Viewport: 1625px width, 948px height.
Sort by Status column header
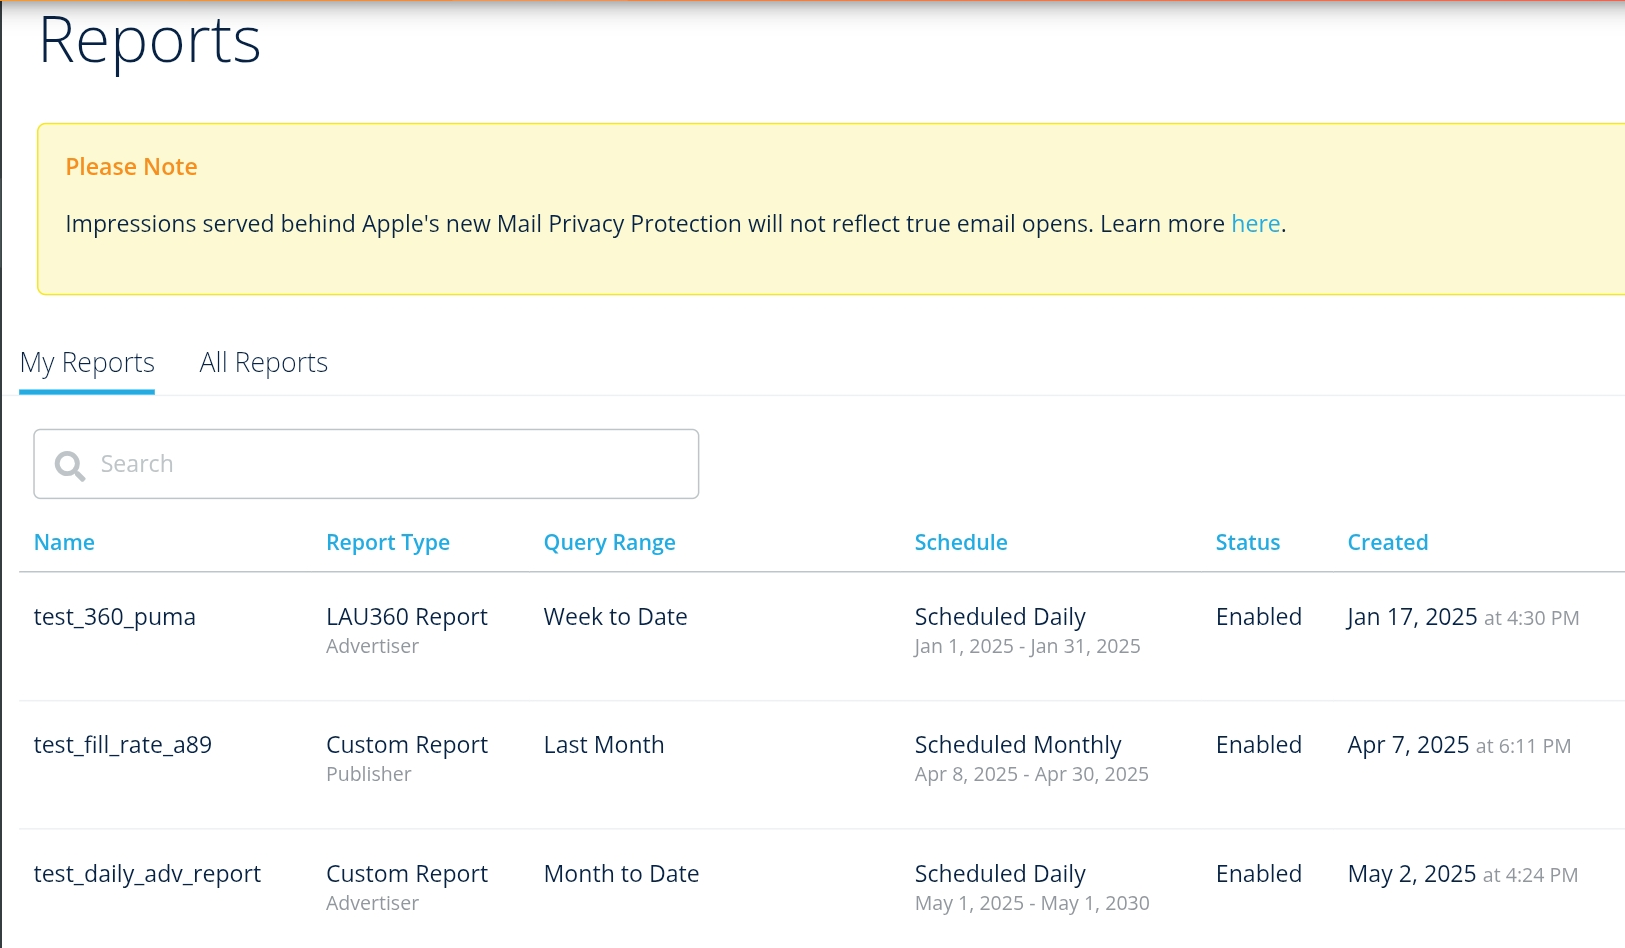pyautogui.click(x=1247, y=542)
